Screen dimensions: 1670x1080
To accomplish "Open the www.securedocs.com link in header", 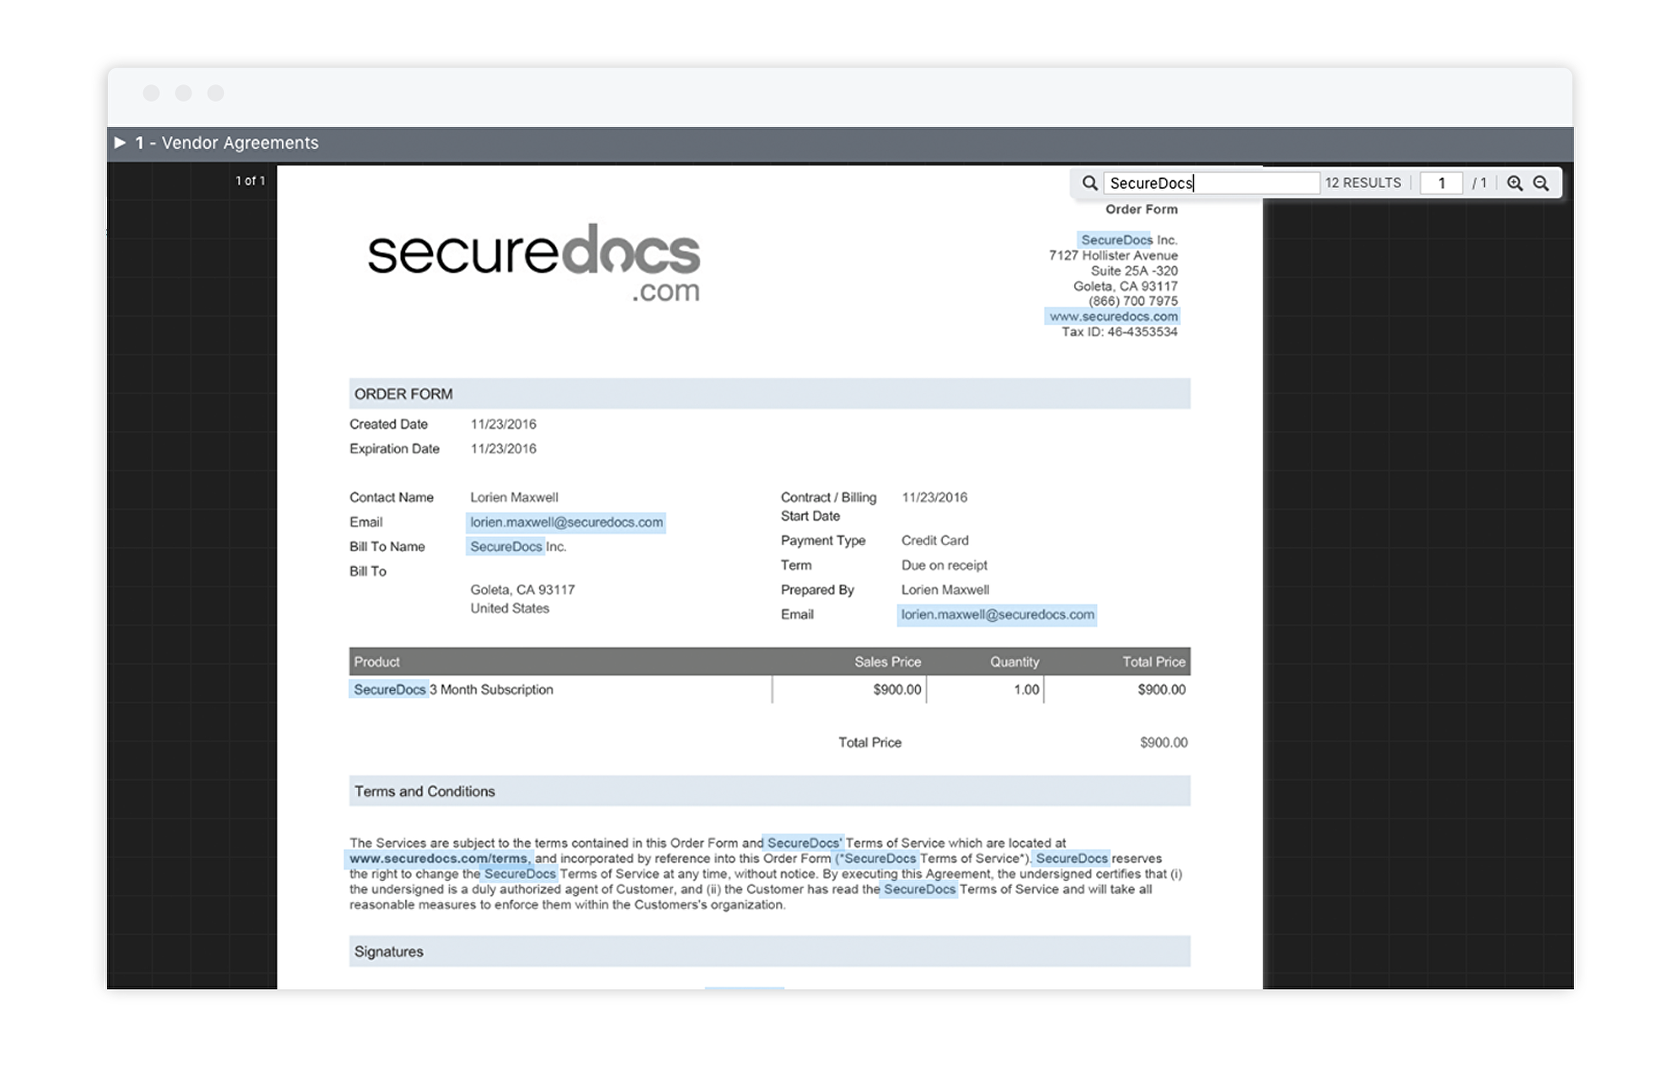I will point(1113,316).
